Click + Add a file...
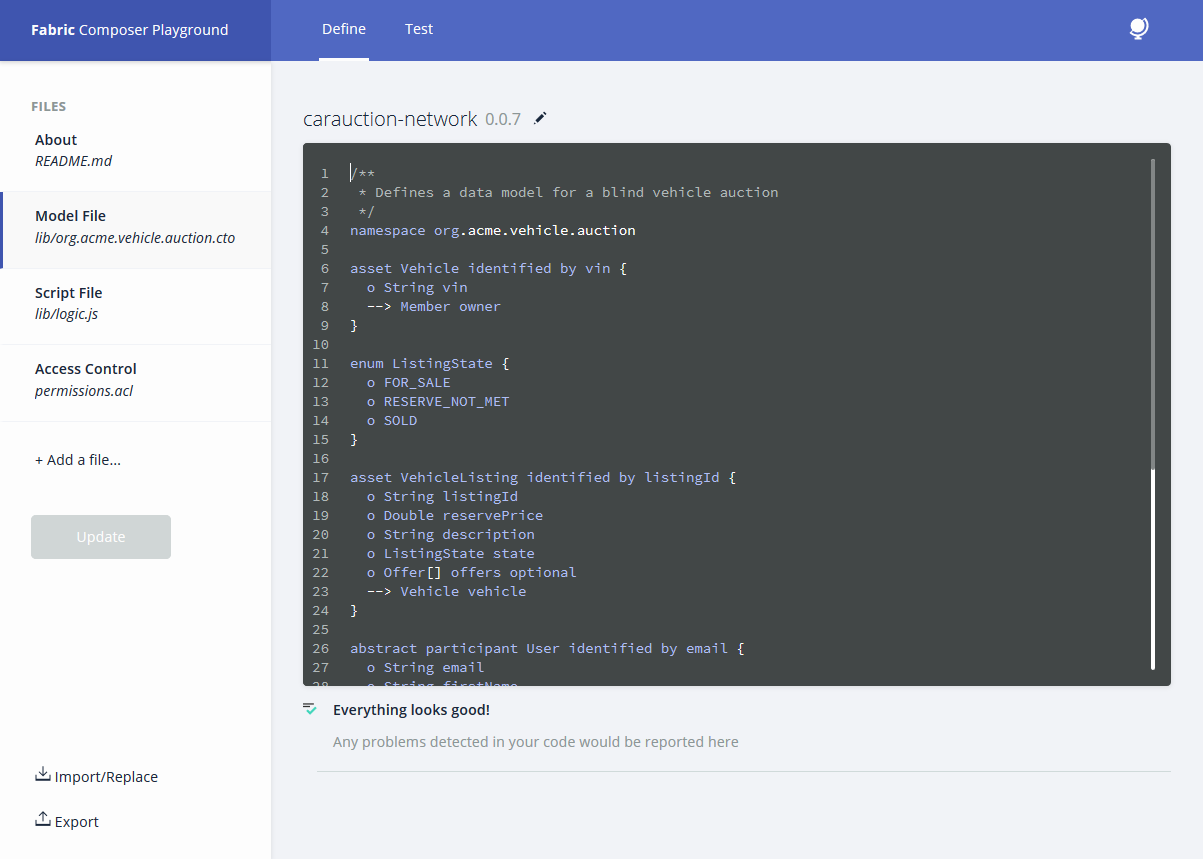 pos(78,460)
